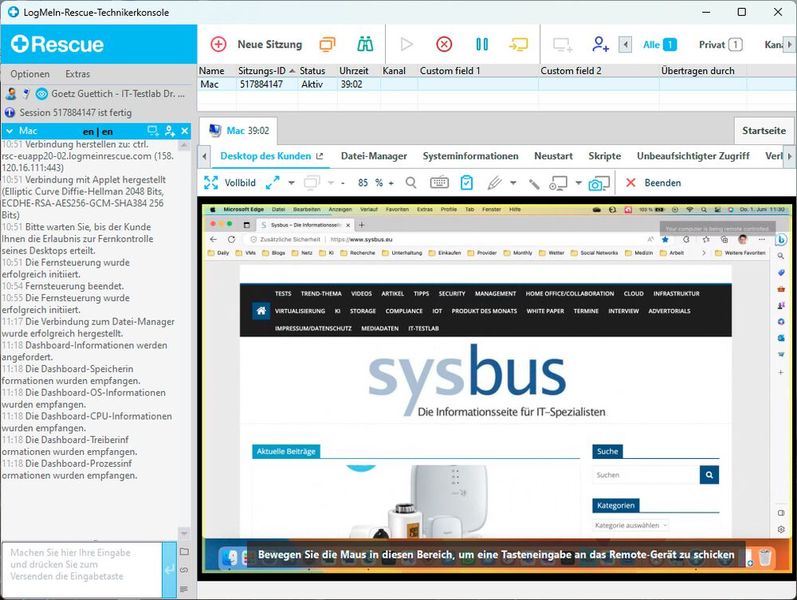Click the add technician icon in the Mac chat header
The height and width of the screenshot is (600, 797).
coord(170,131)
